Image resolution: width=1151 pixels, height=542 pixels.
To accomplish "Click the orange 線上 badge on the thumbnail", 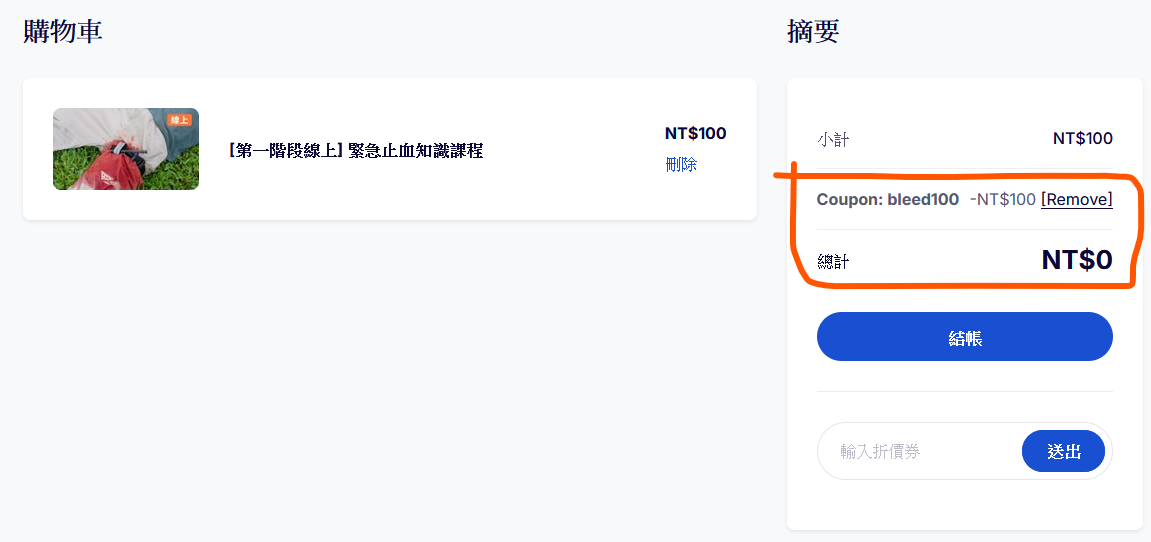I will [179, 120].
